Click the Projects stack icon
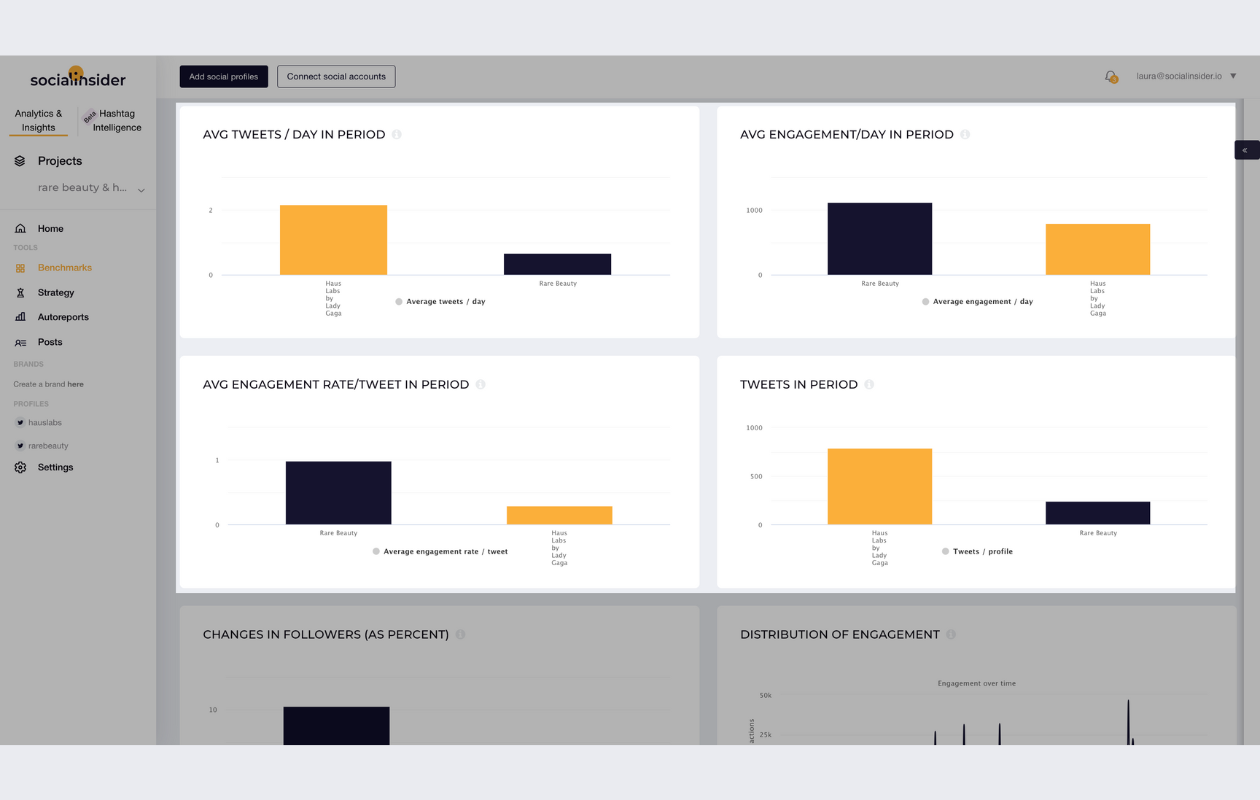The image size is (1260, 800). pyautogui.click(x=20, y=161)
